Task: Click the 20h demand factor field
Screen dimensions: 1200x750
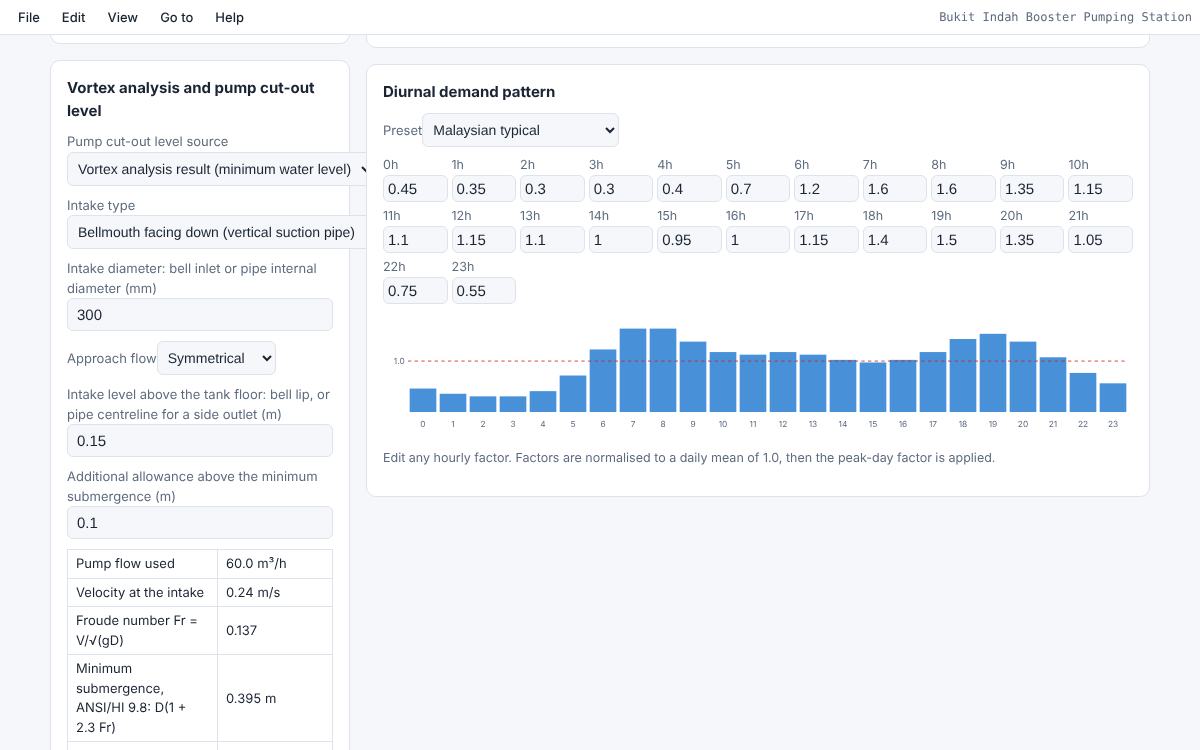Action: tap(1032, 239)
